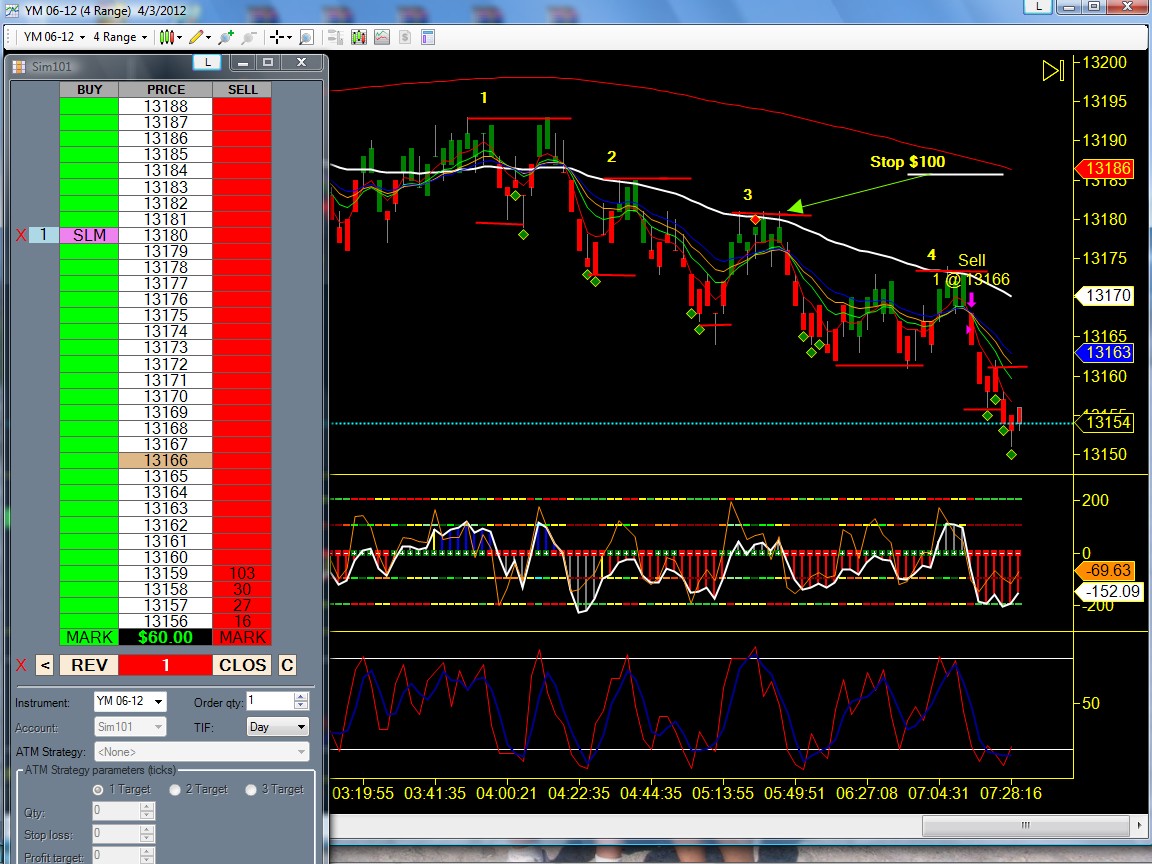Screen dimensions: 1152x864
Task: Click the zoom frame magnifier icon
Action: tap(307, 37)
